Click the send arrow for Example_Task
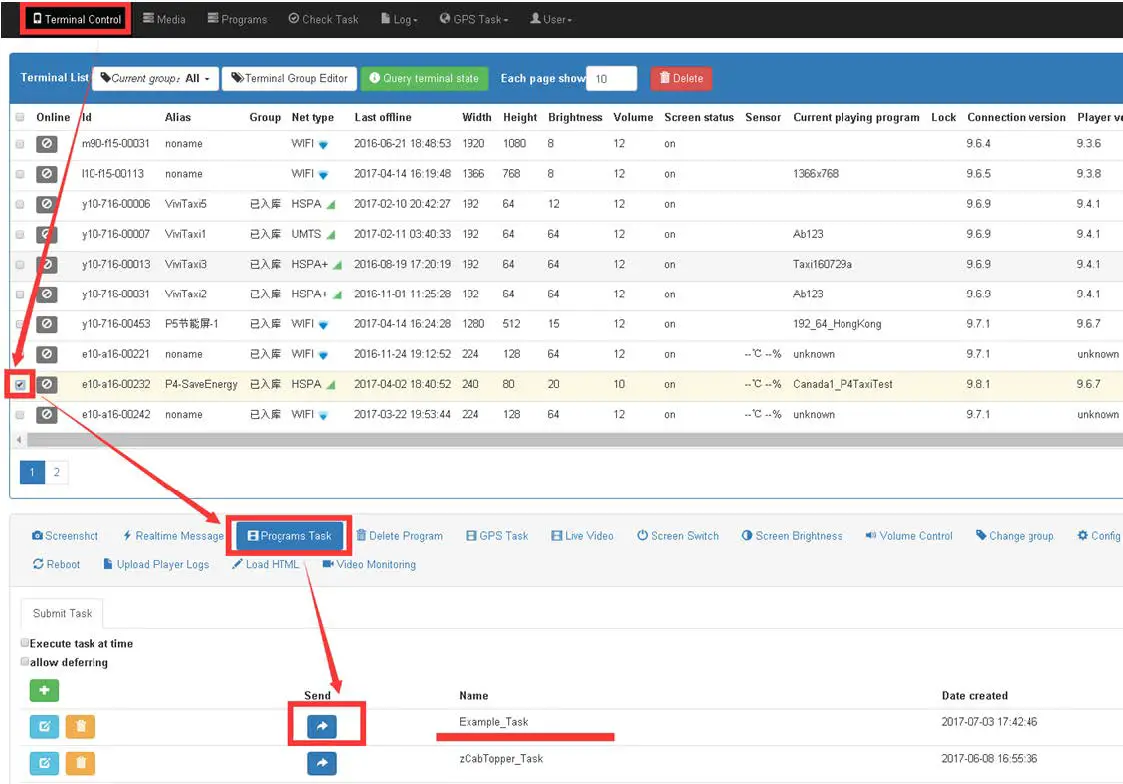Viewport: 1123px width, 784px height. coord(321,727)
